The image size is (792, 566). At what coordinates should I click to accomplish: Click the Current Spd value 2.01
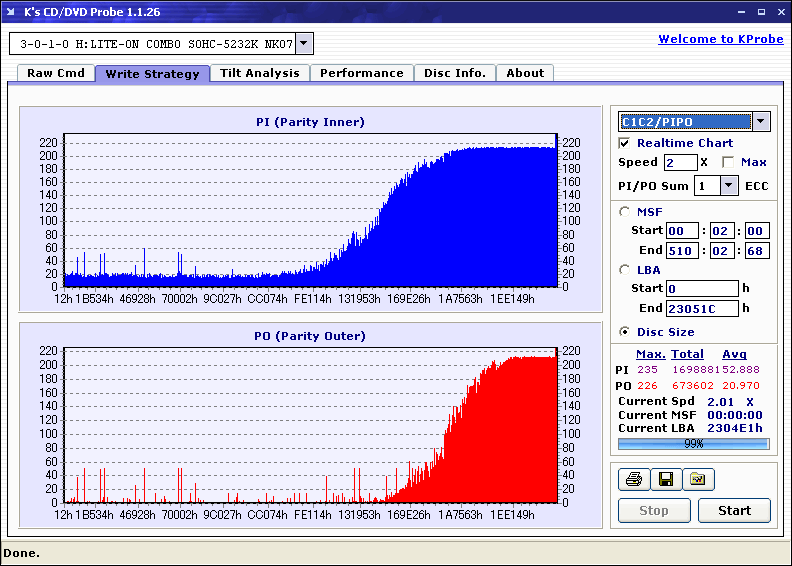(x=720, y=402)
